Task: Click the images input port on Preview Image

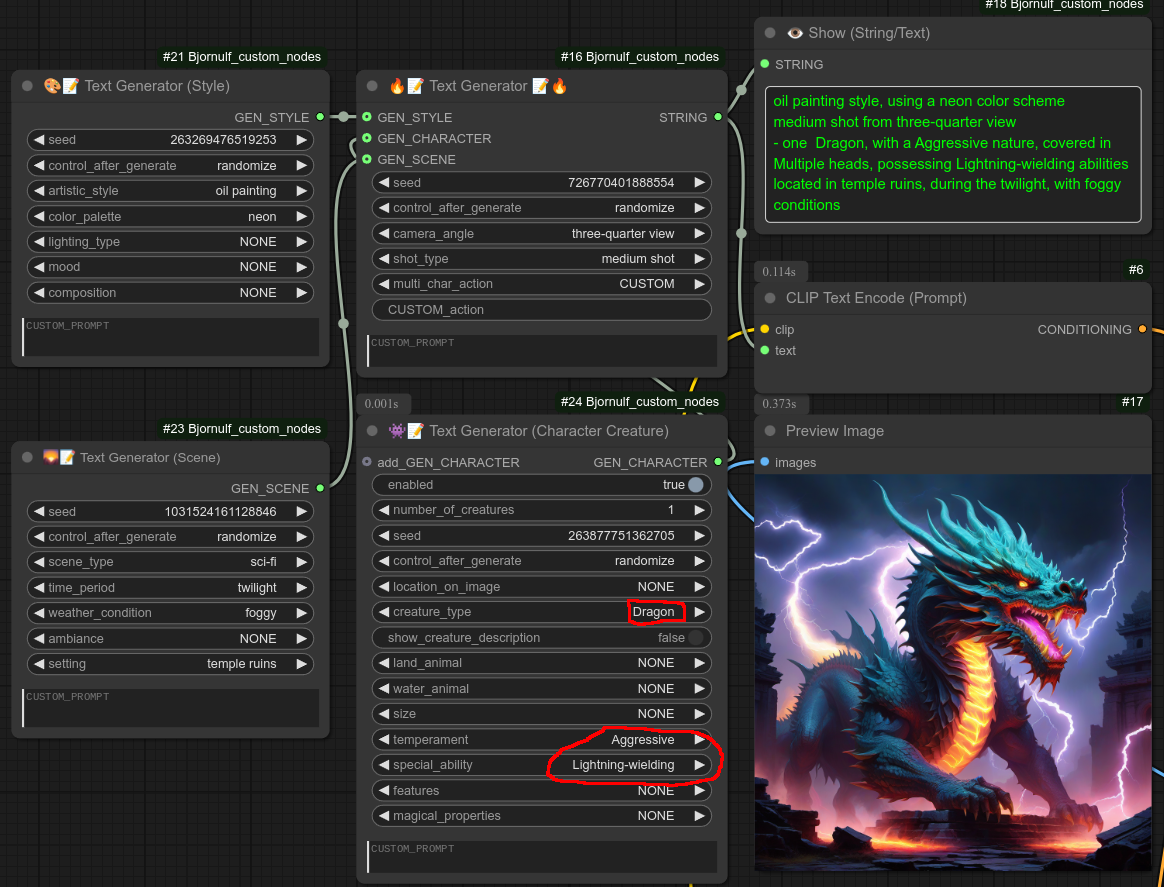Action: 765,462
